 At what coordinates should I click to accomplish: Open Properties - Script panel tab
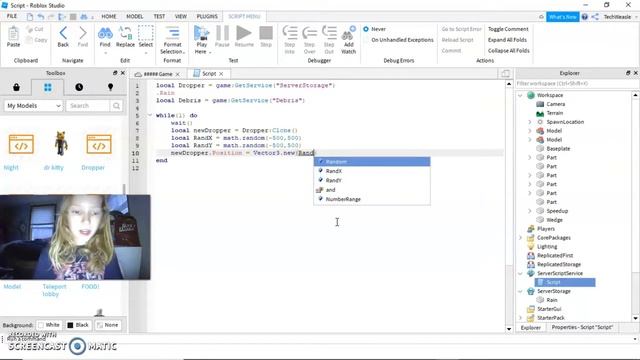click(x=582, y=327)
